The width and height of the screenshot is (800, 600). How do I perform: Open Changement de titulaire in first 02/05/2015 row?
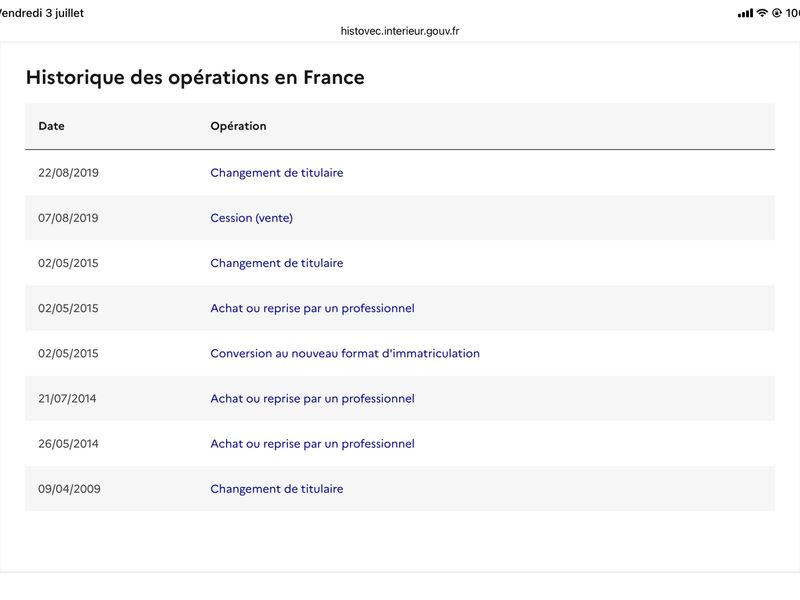pos(277,263)
